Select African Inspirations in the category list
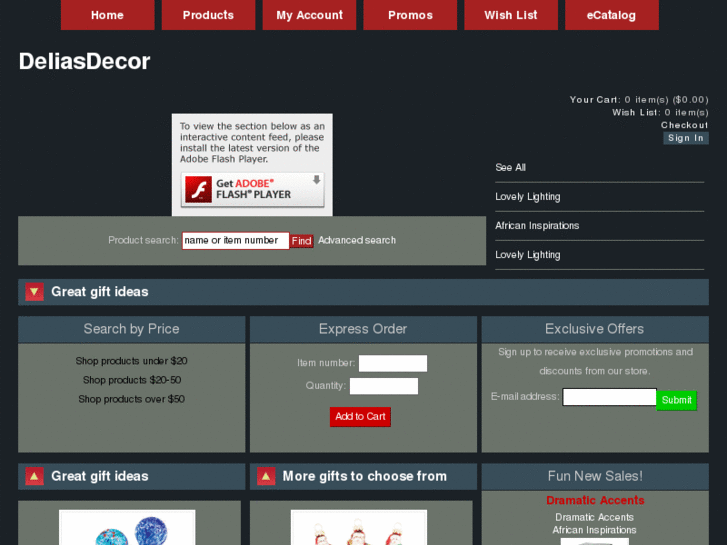The height and width of the screenshot is (545, 727). click(x=537, y=225)
